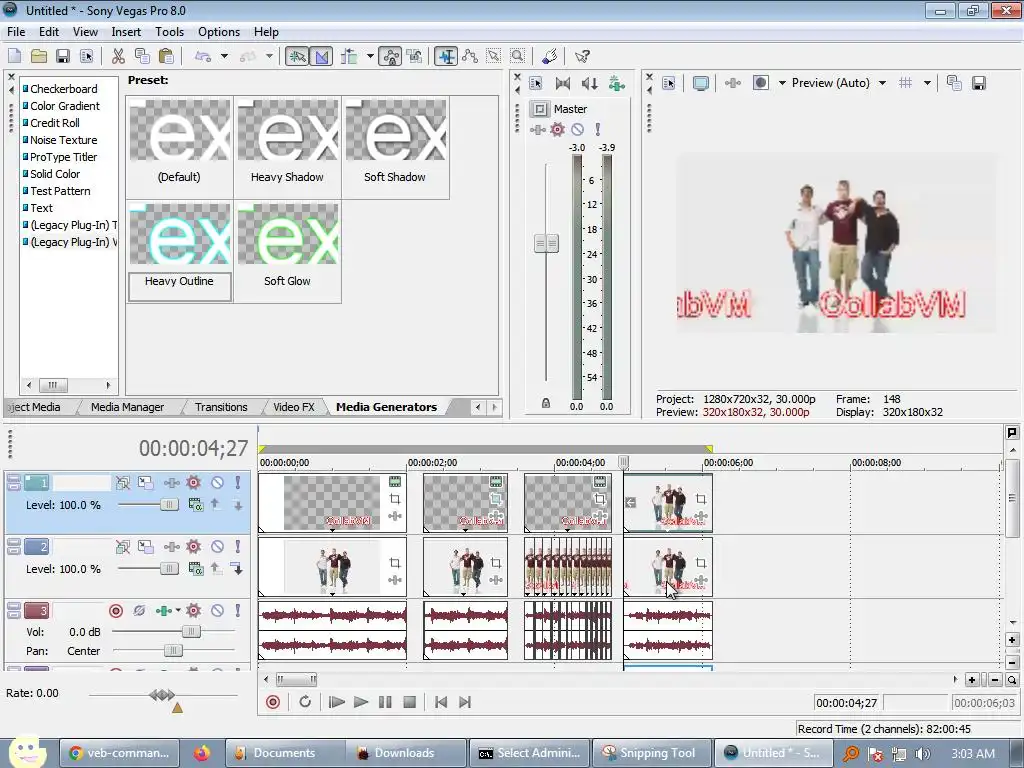Open Split Screen View dropdown arrow
Screen dimensions: 1024x768
[782, 83]
